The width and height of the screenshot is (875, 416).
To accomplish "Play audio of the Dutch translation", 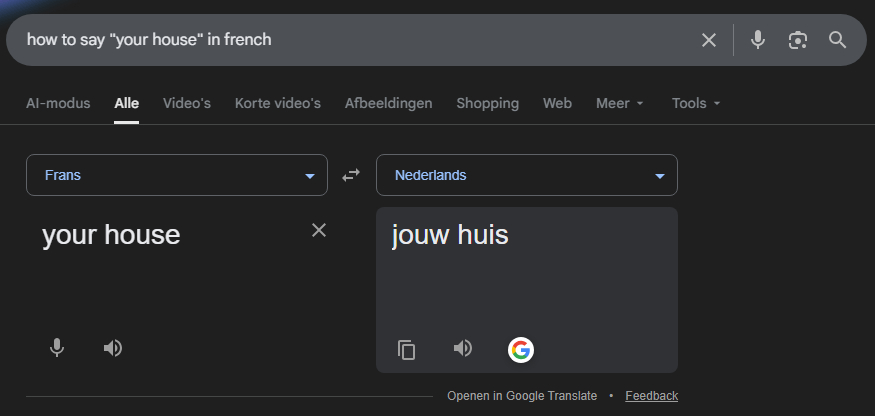I will click(462, 348).
